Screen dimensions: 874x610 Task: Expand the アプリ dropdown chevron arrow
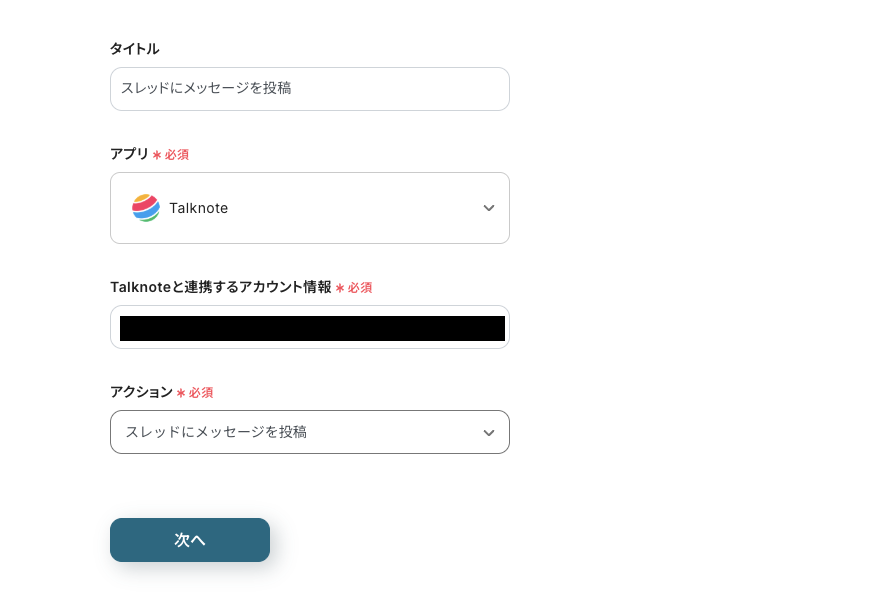pyautogui.click(x=489, y=208)
